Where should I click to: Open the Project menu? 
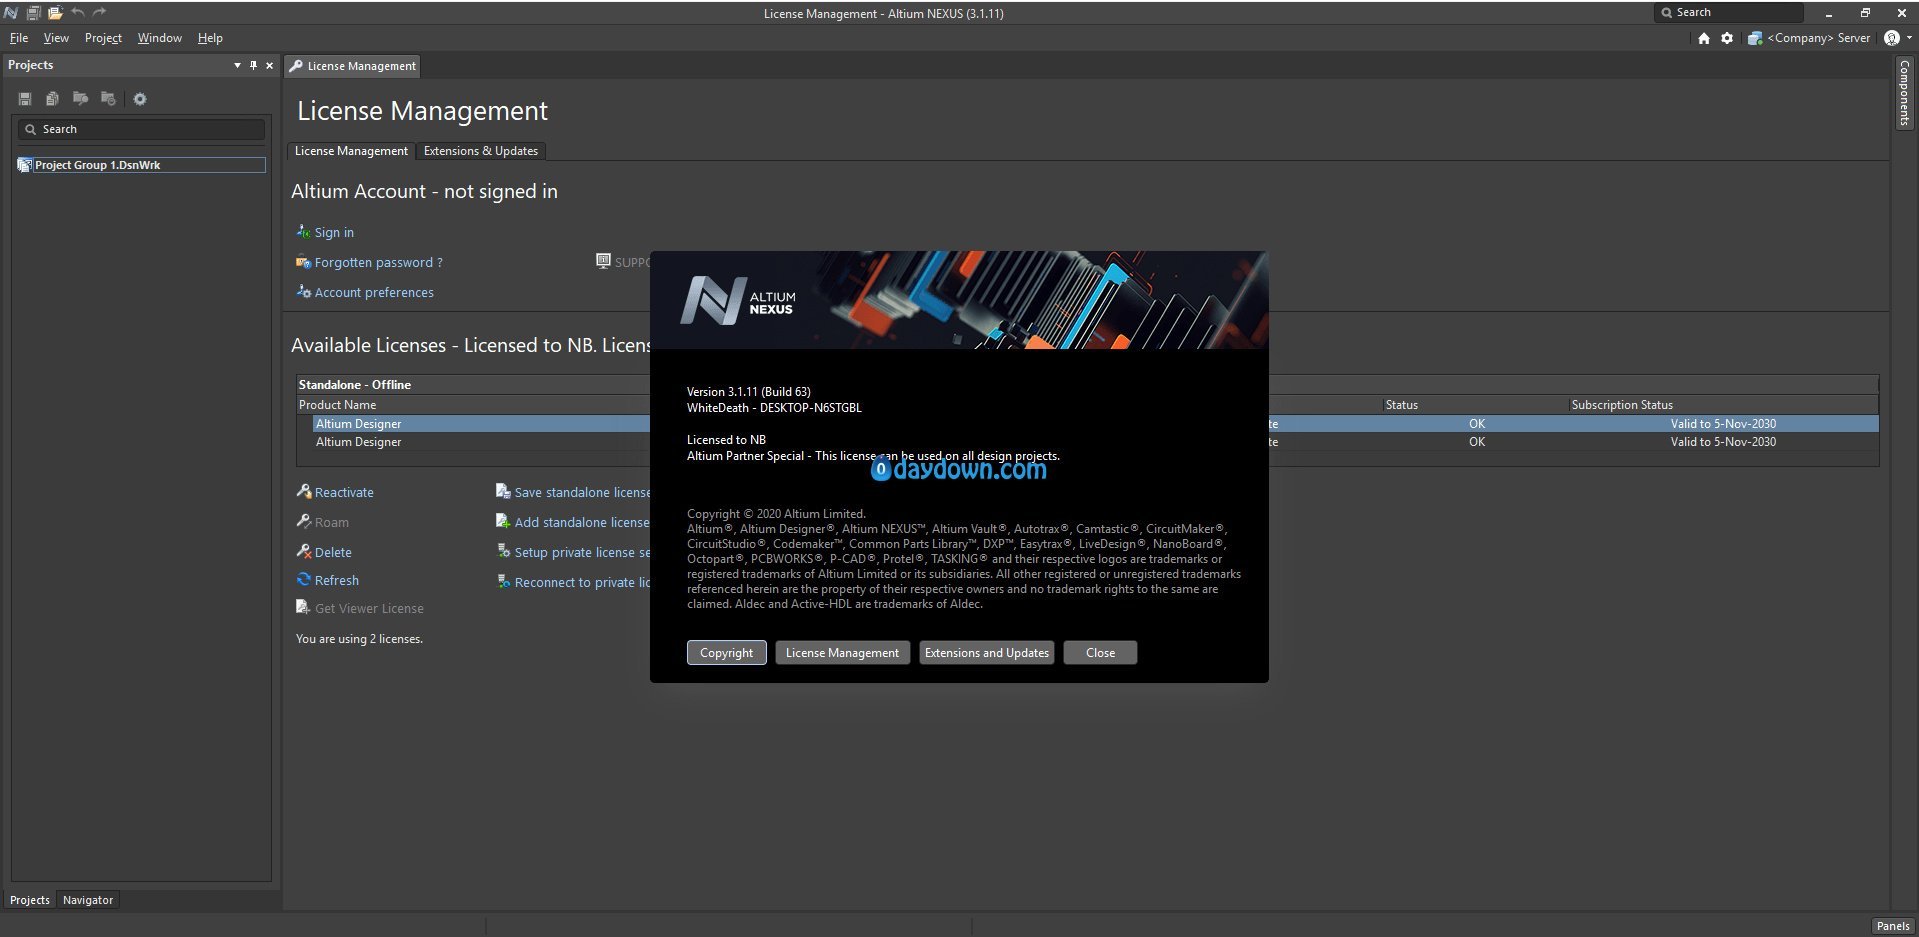103,38
